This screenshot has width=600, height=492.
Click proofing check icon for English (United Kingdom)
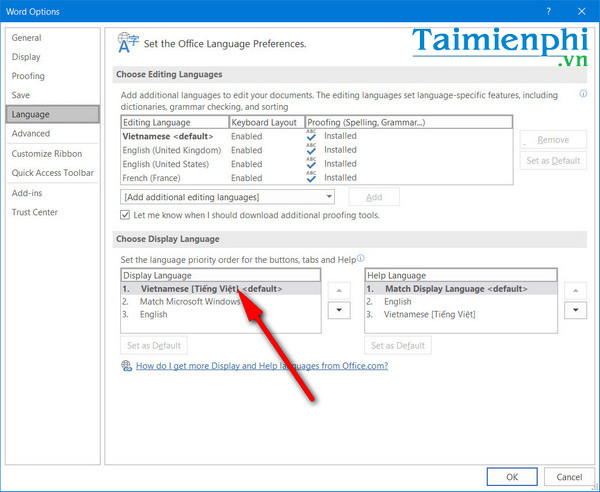311,150
